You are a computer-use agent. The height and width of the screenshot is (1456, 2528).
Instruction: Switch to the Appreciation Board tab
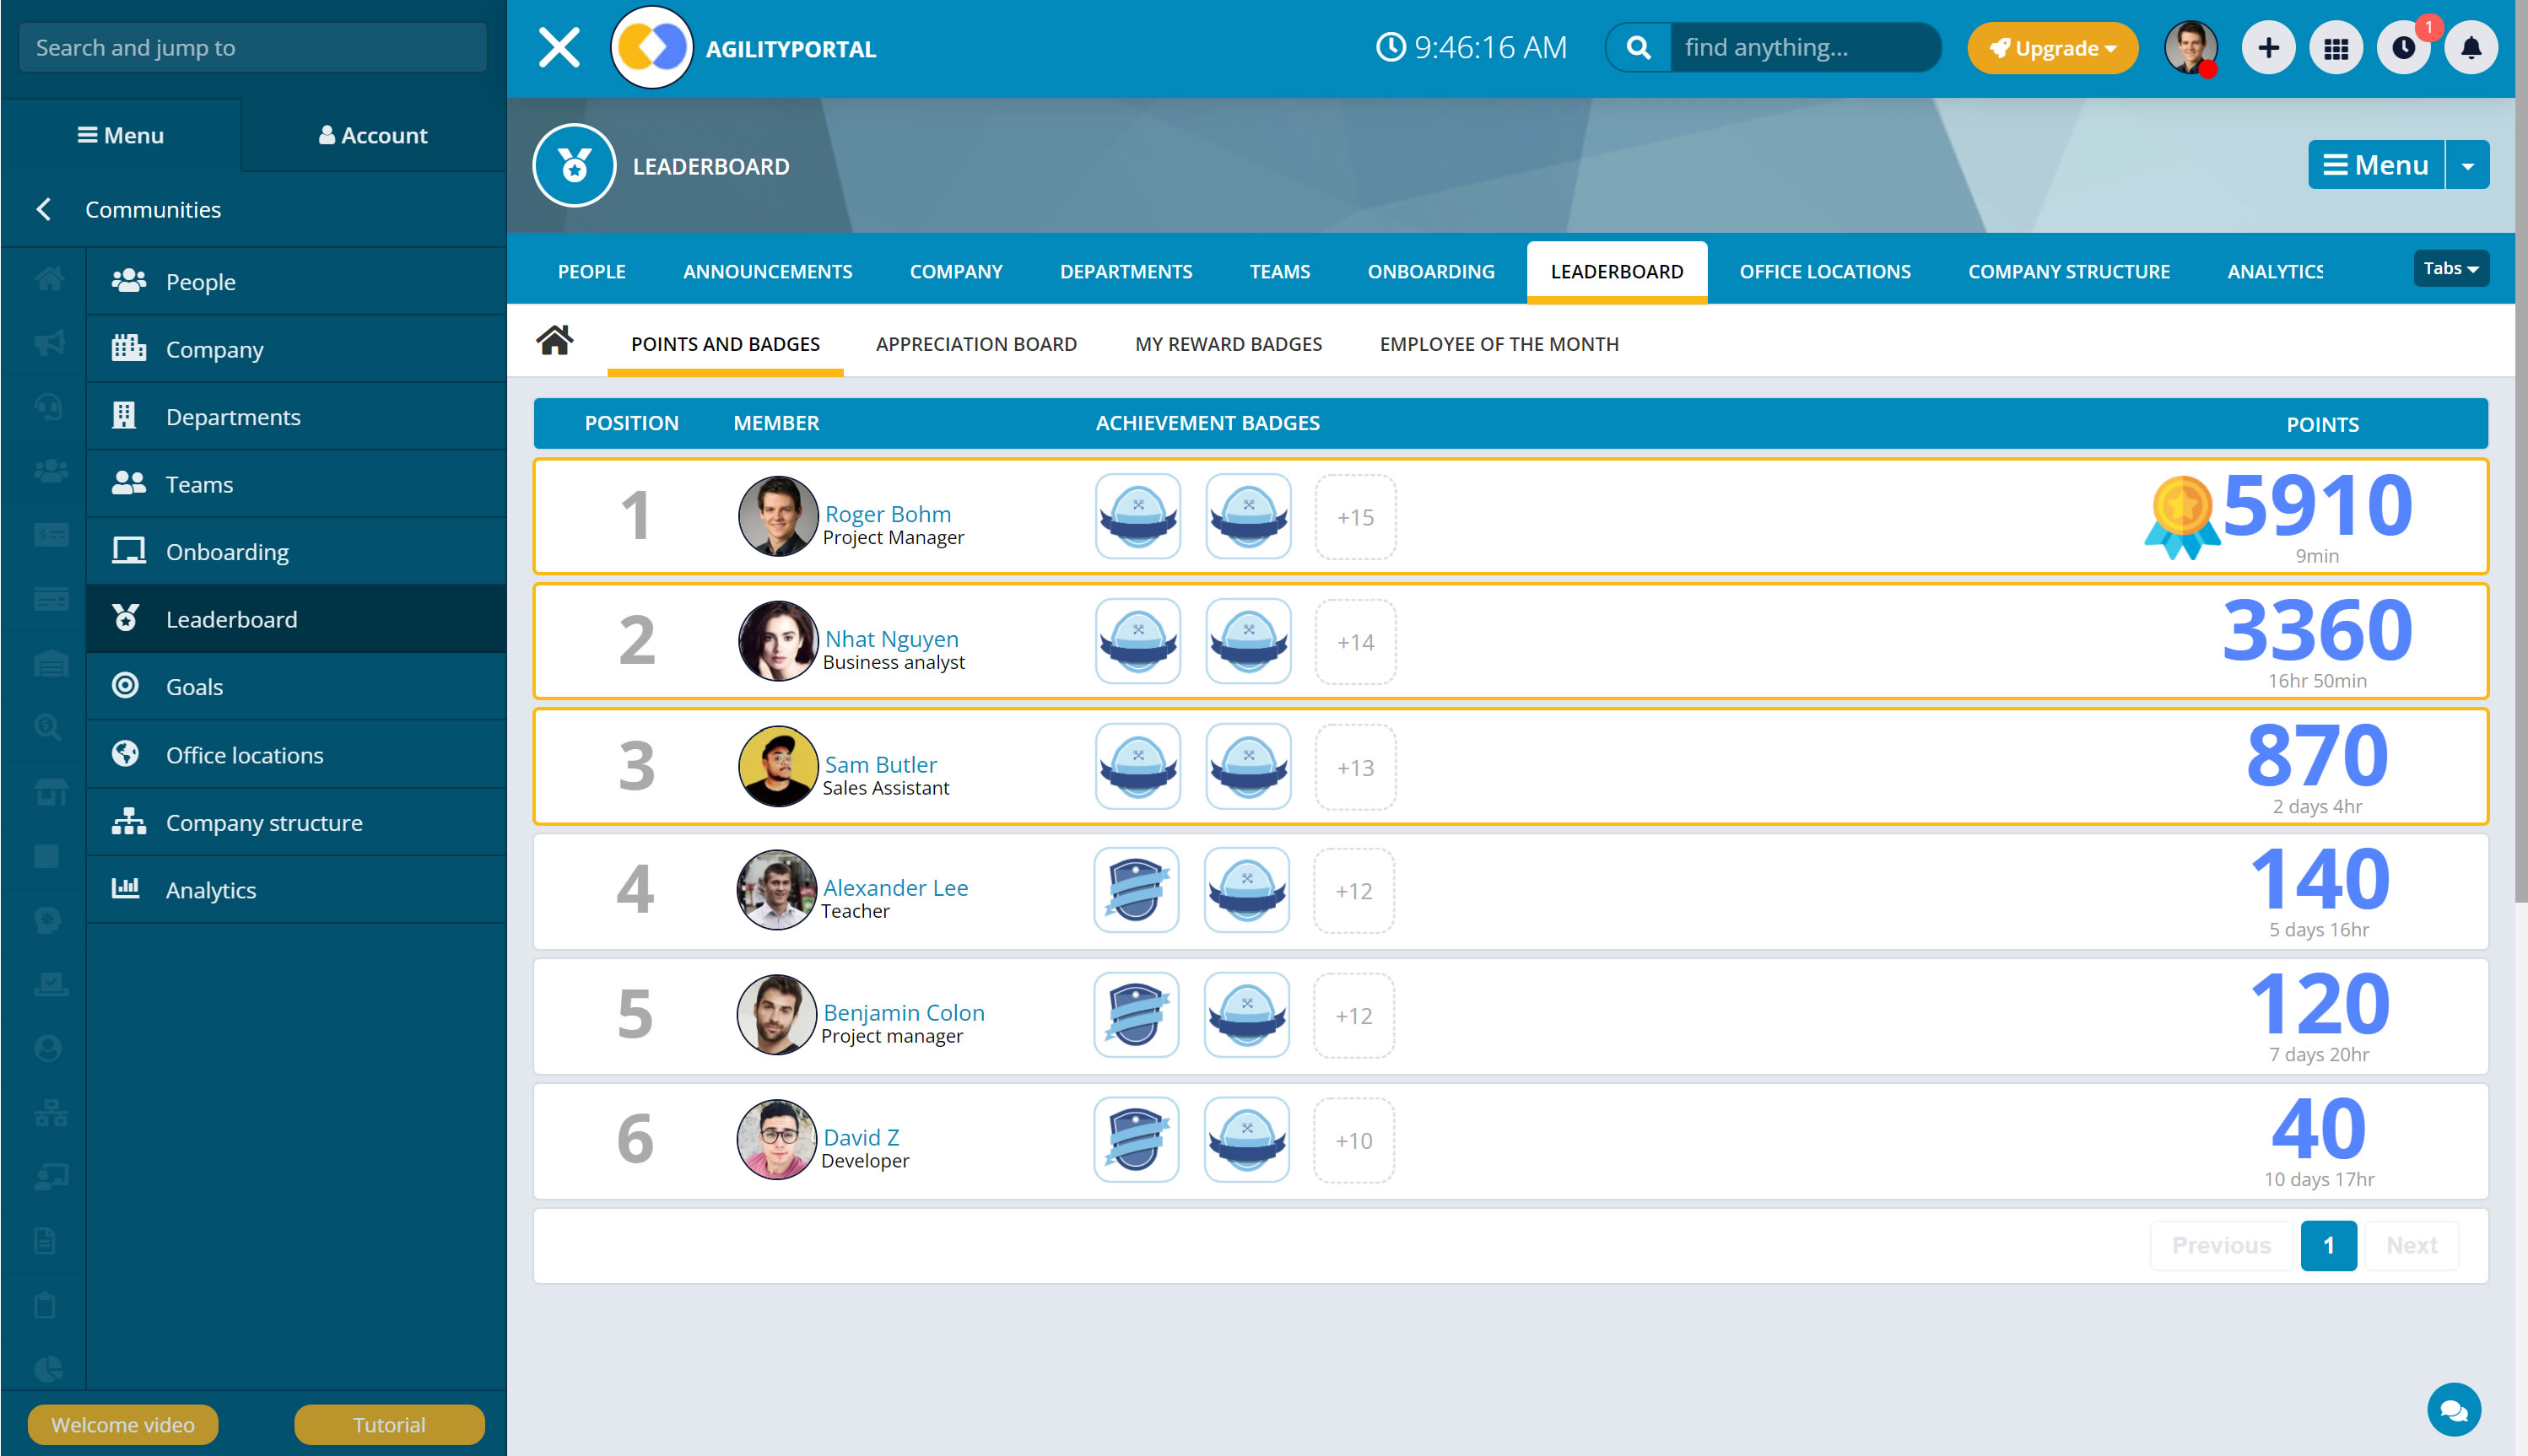click(976, 344)
